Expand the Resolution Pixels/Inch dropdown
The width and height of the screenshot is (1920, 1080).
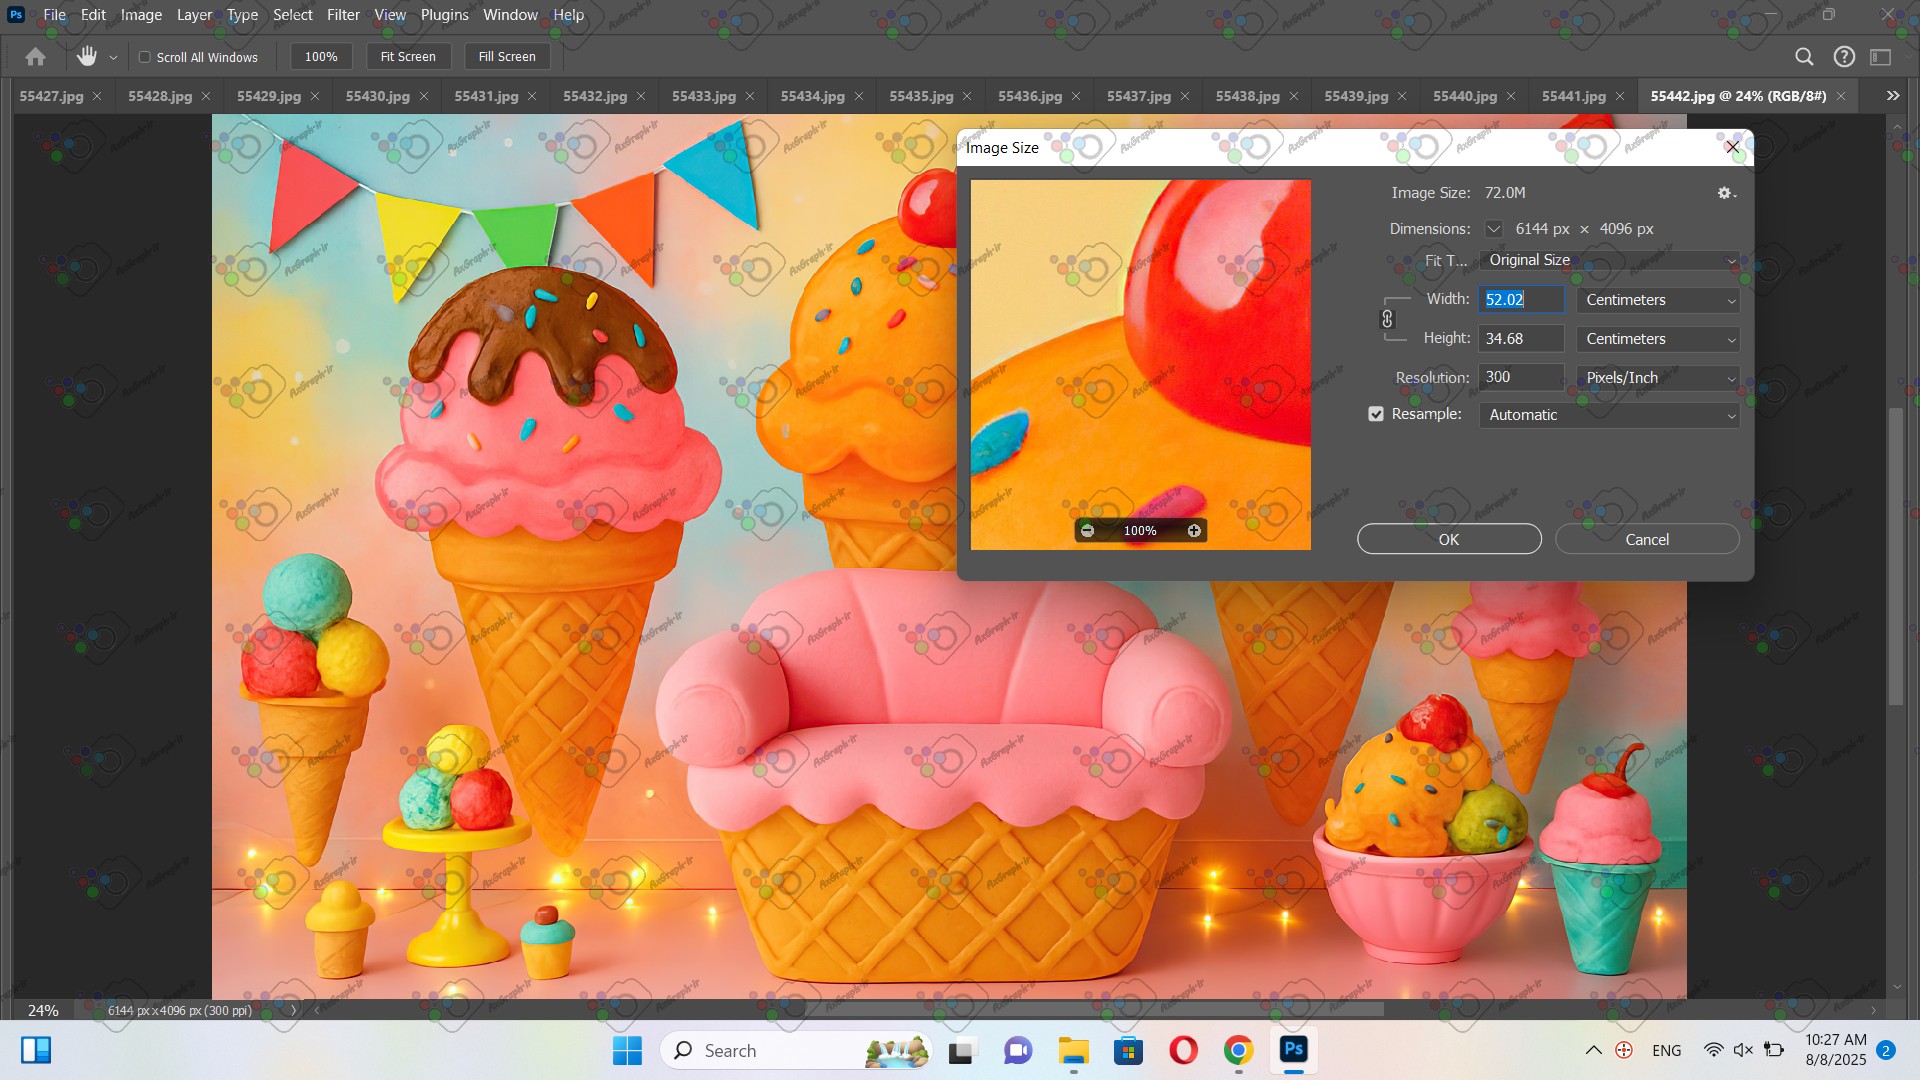click(1658, 378)
